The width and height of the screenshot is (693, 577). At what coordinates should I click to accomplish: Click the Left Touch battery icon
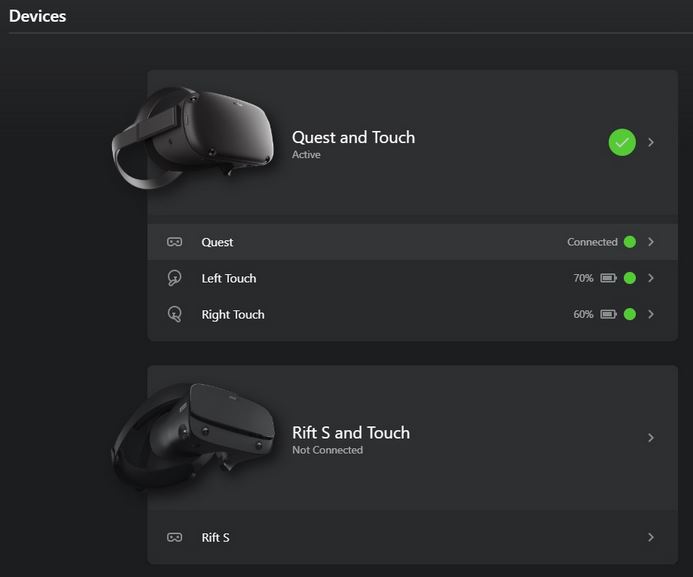coord(608,278)
